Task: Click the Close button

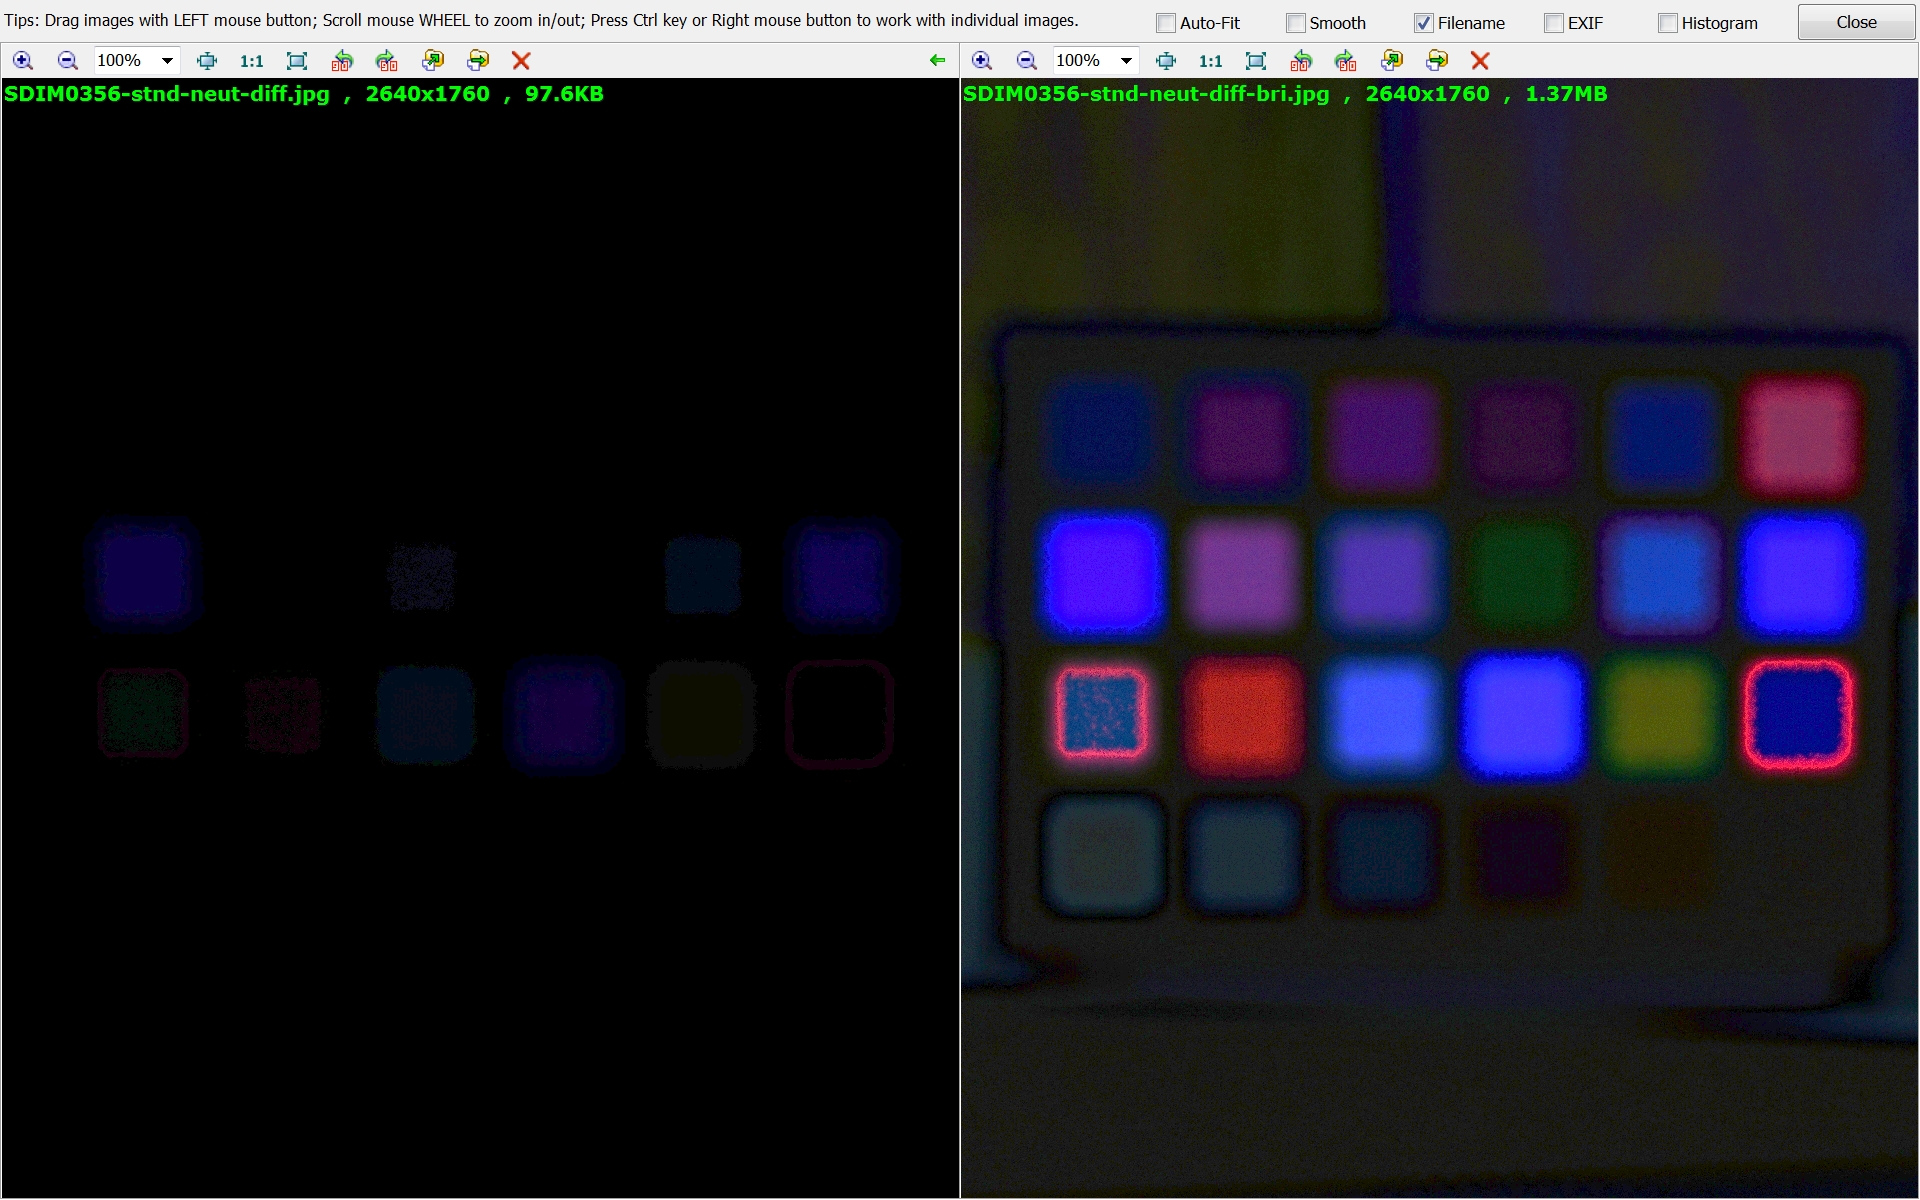Action: (1856, 22)
